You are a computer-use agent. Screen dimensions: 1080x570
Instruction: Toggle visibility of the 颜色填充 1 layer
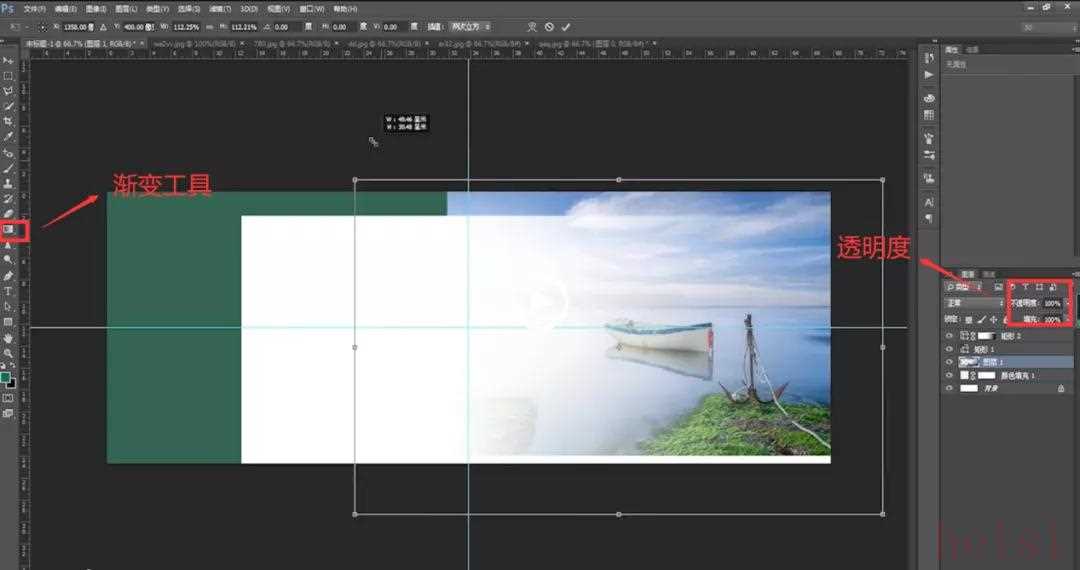(949, 375)
